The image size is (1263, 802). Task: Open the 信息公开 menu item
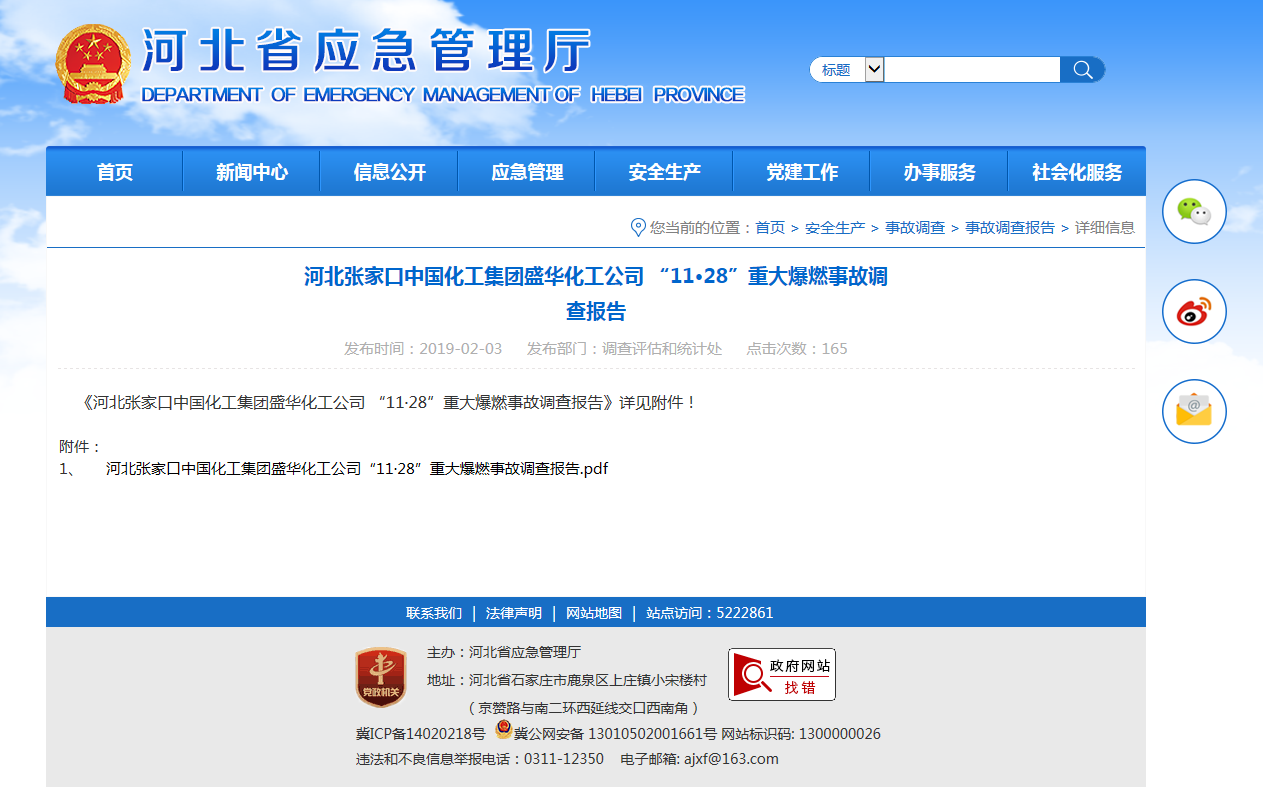pyautogui.click(x=390, y=172)
